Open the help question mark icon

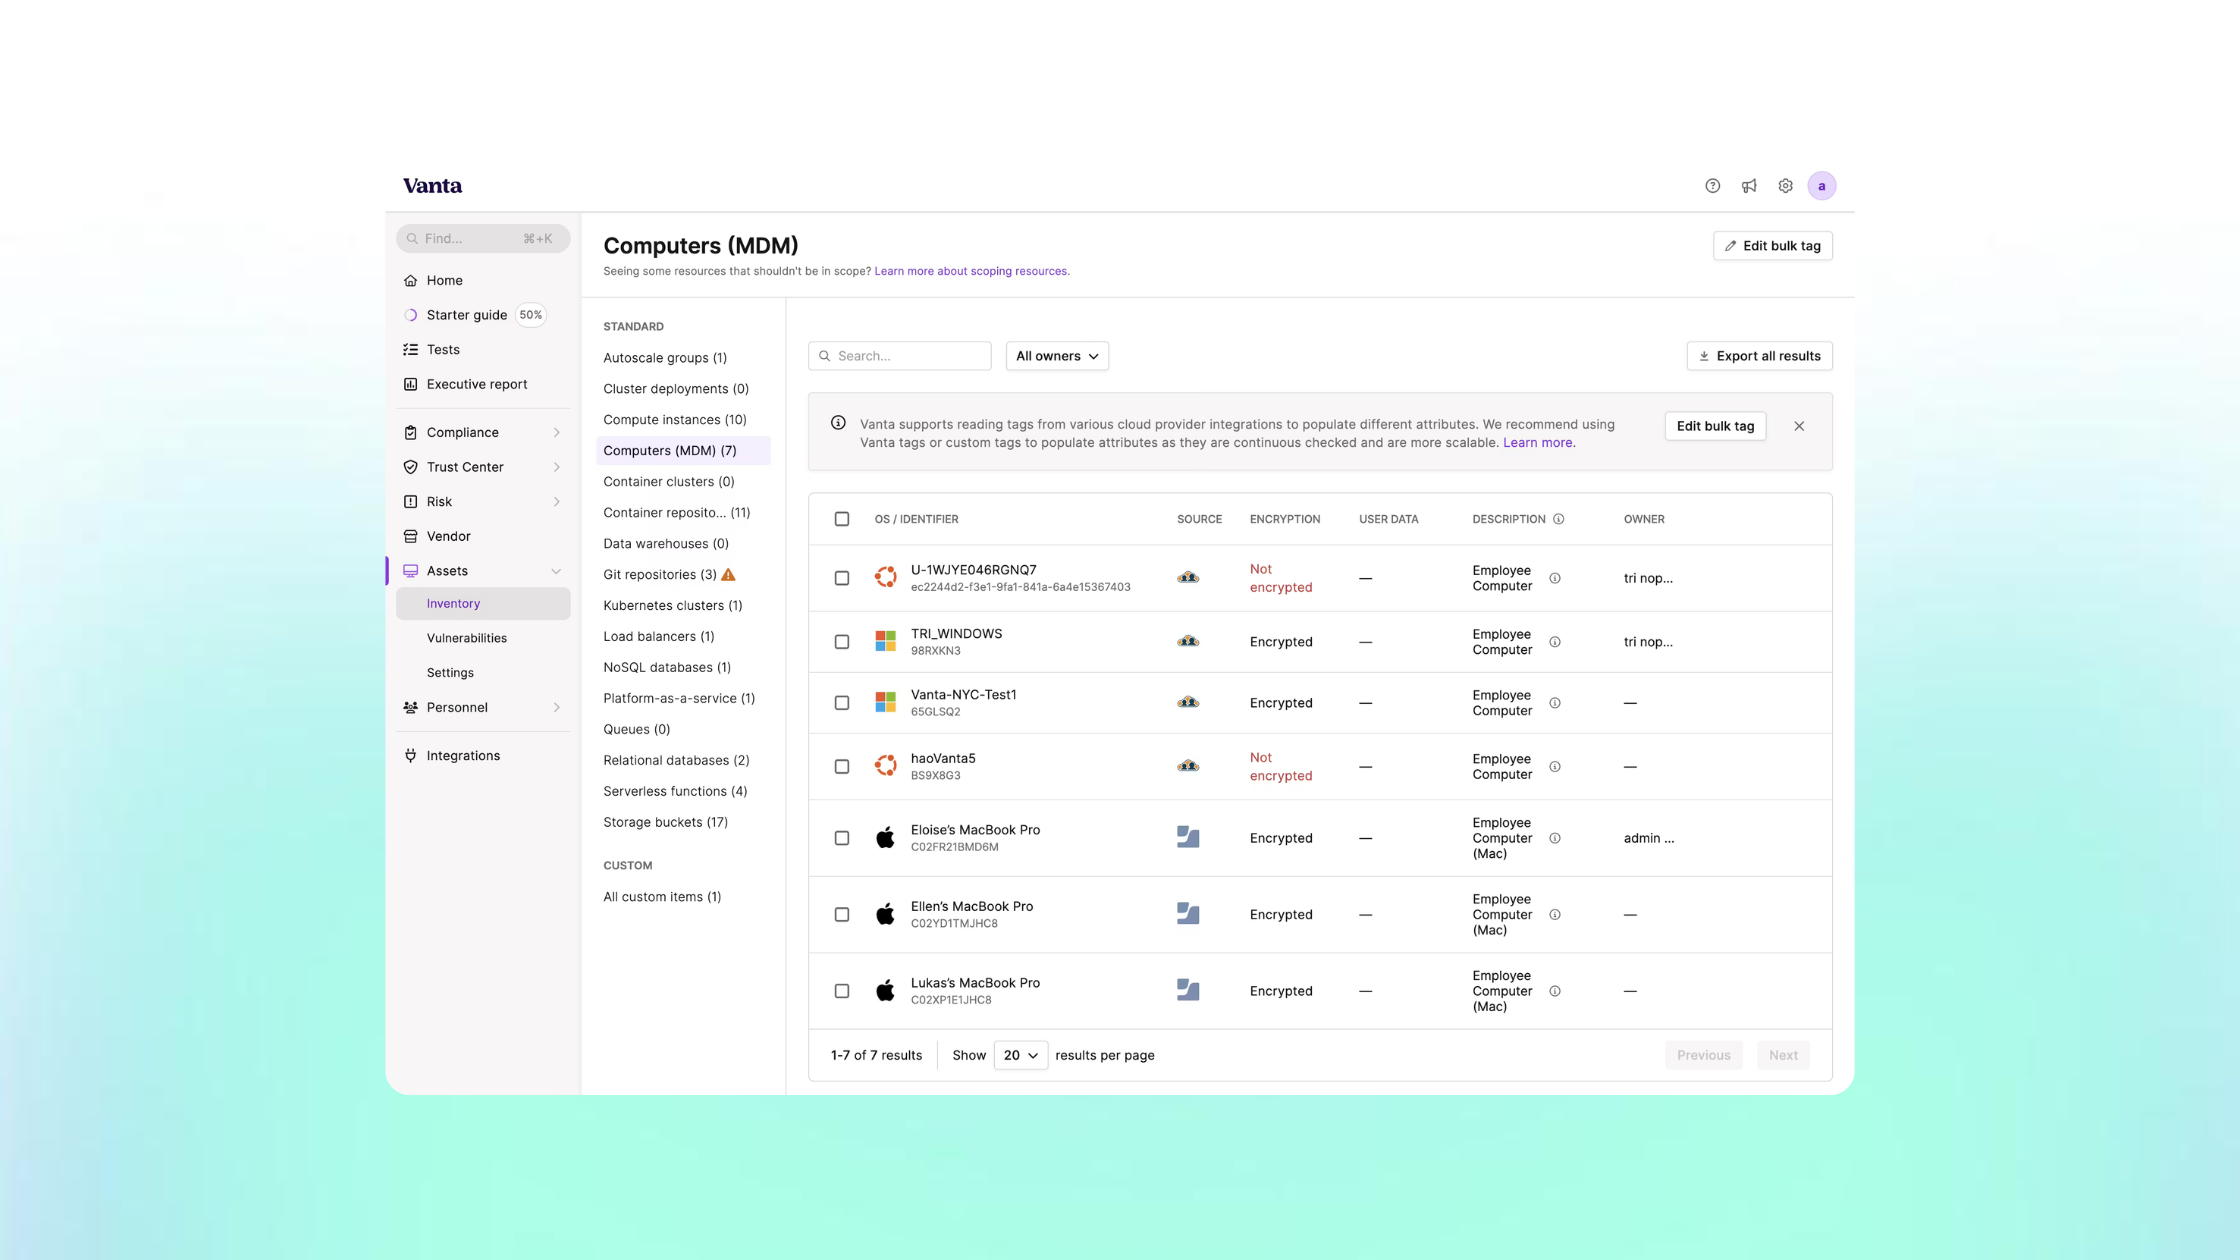click(1712, 186)
